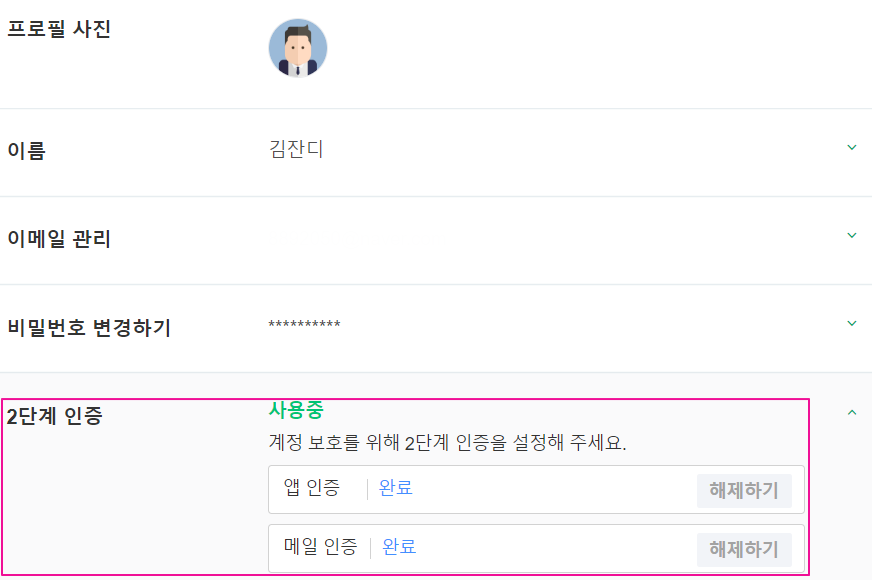
Task: Open the 이메일 관리 section heading
Action: click(59, 239)
